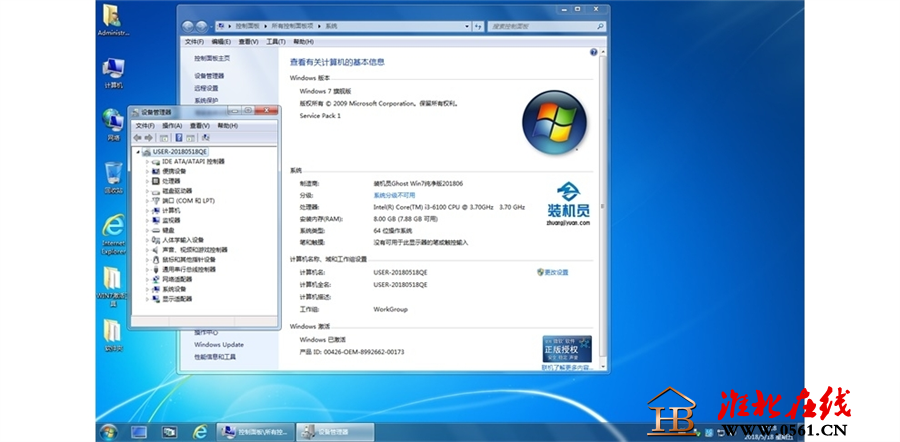Click the blue Help question icon in System window

(x=593, y=52)
